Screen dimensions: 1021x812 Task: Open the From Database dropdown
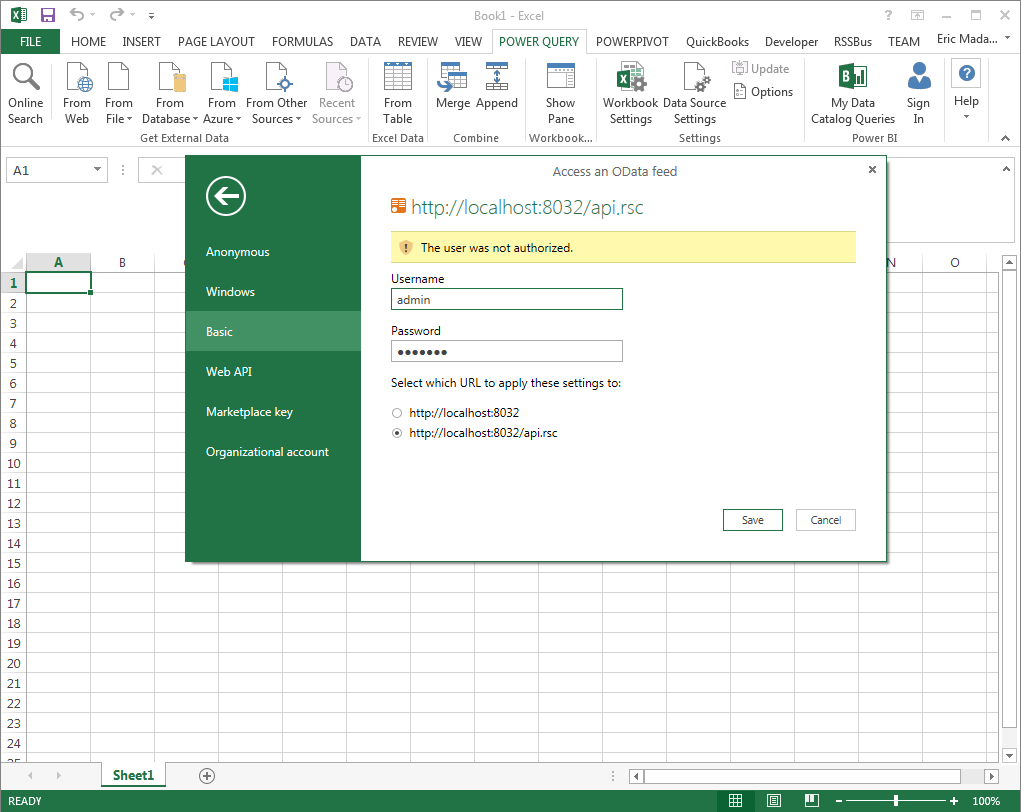[170, 90]
